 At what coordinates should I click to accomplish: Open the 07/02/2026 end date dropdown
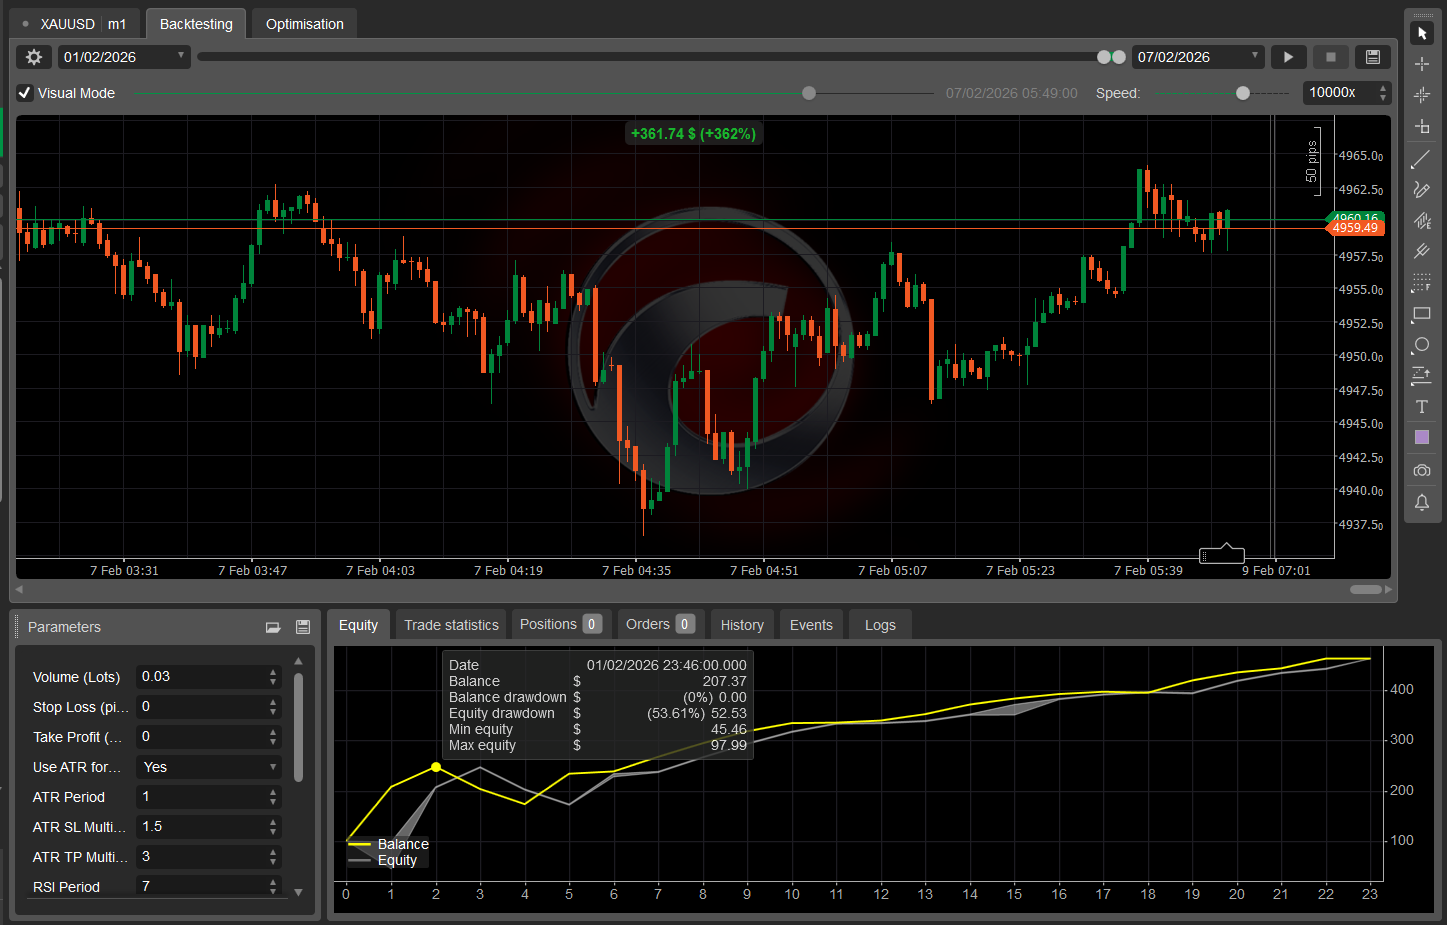point(1255,57)
